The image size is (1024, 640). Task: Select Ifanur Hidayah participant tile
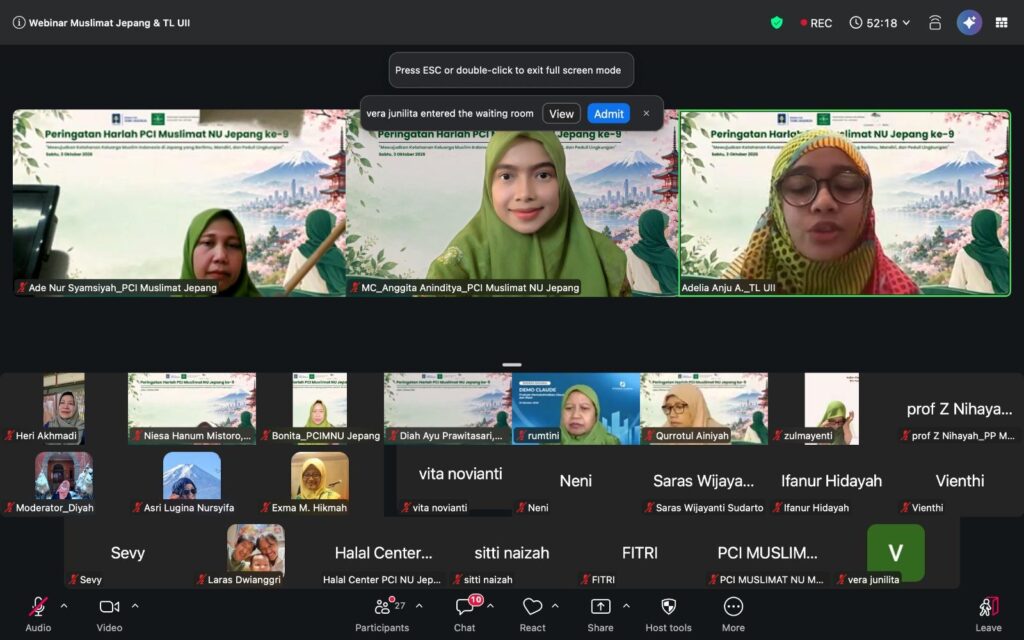[831, 481]
